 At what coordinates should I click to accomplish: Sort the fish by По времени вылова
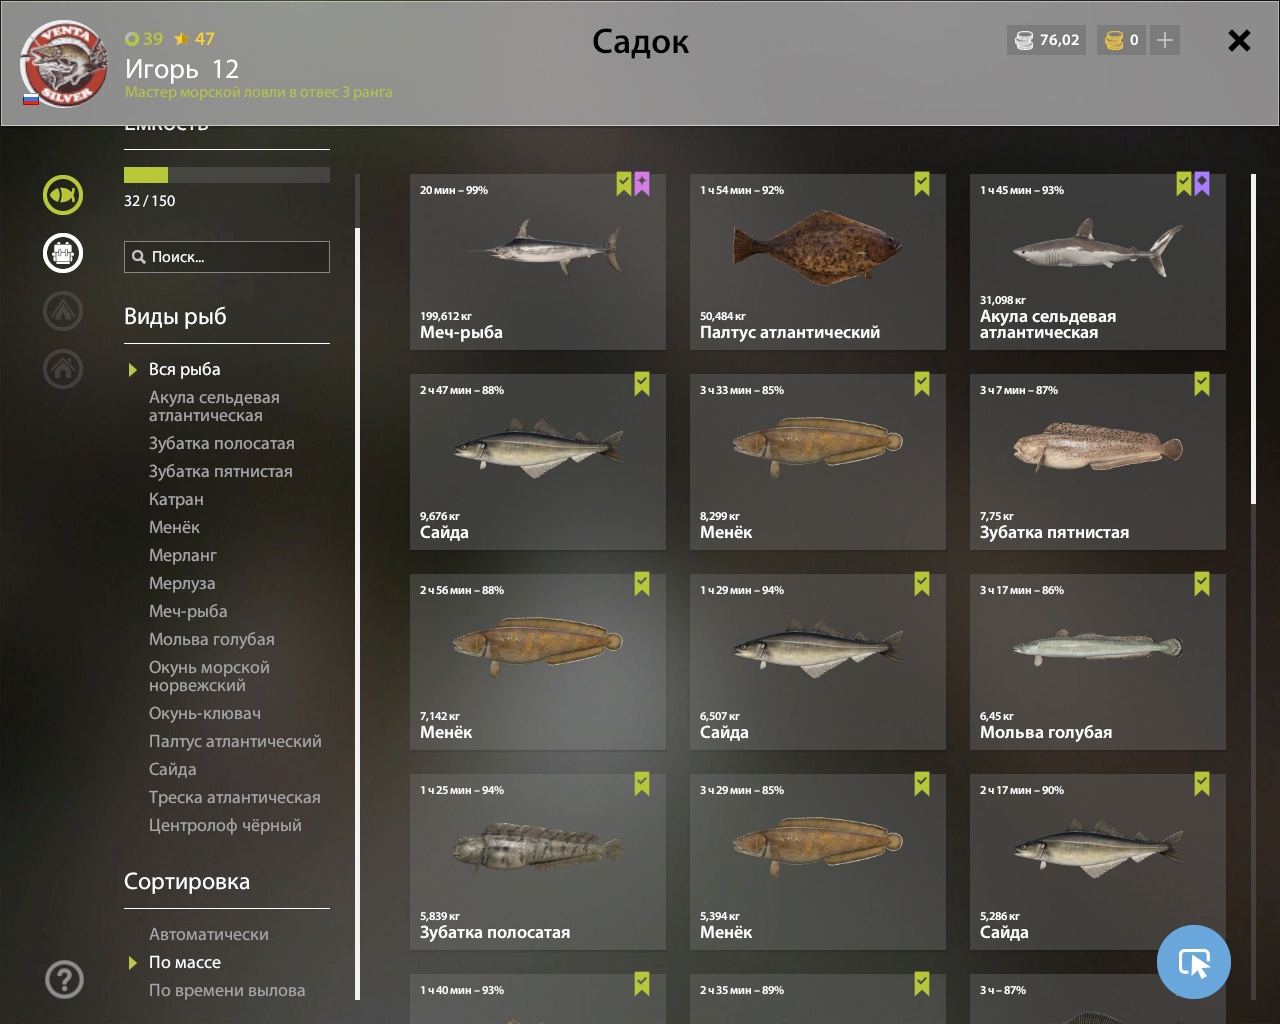pos(227,990)
